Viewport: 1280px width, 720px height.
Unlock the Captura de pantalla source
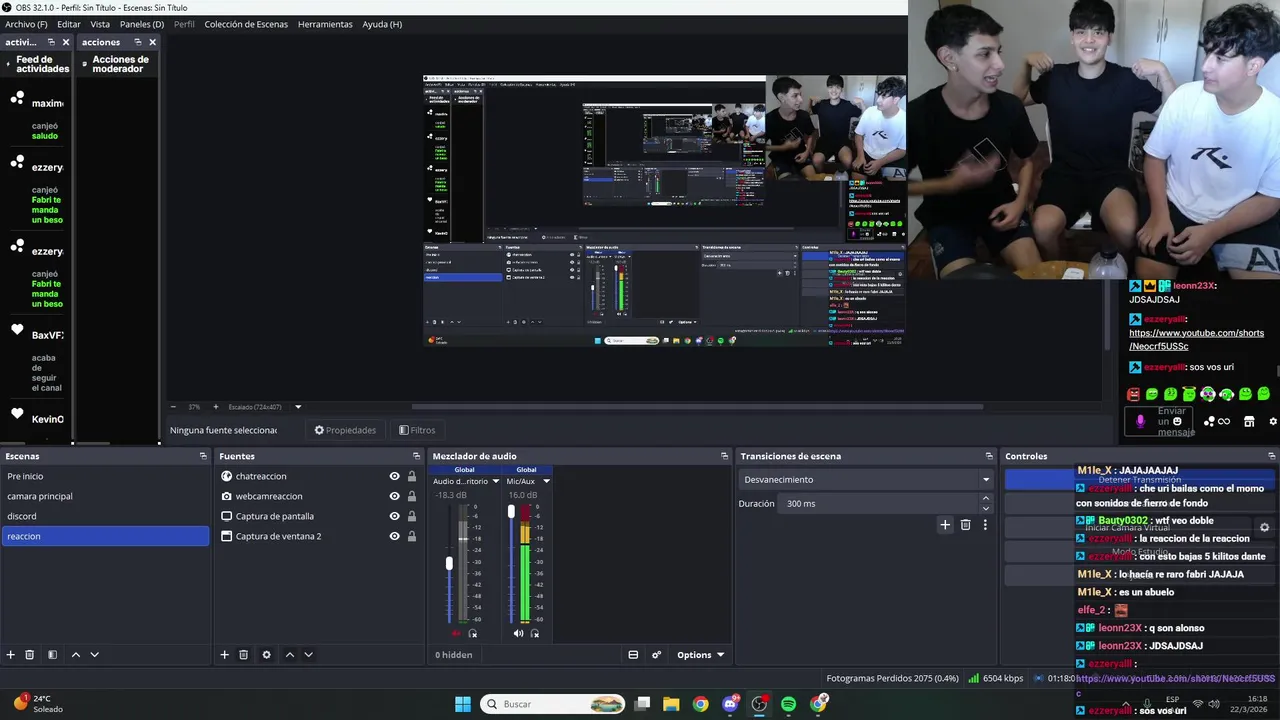pos(412,516)
